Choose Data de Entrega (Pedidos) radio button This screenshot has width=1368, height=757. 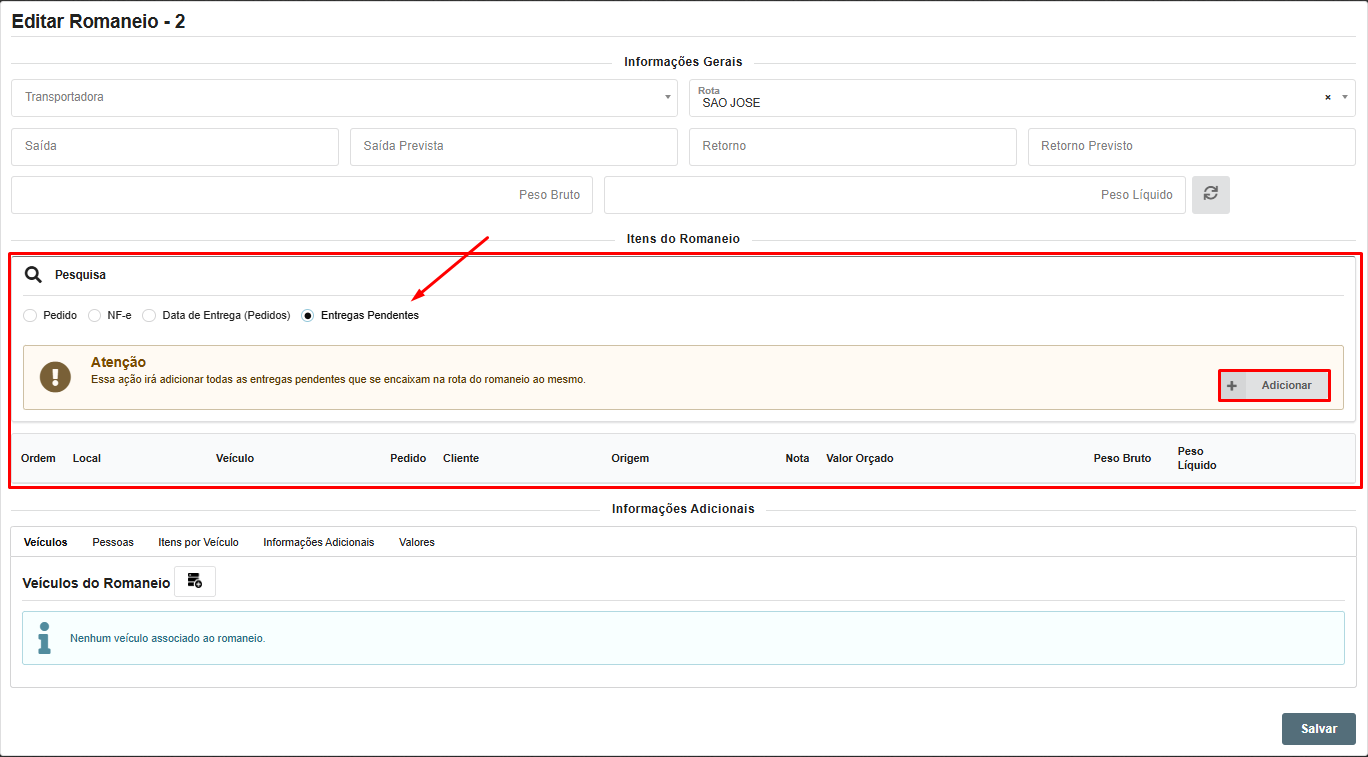(x=149, y=316)
